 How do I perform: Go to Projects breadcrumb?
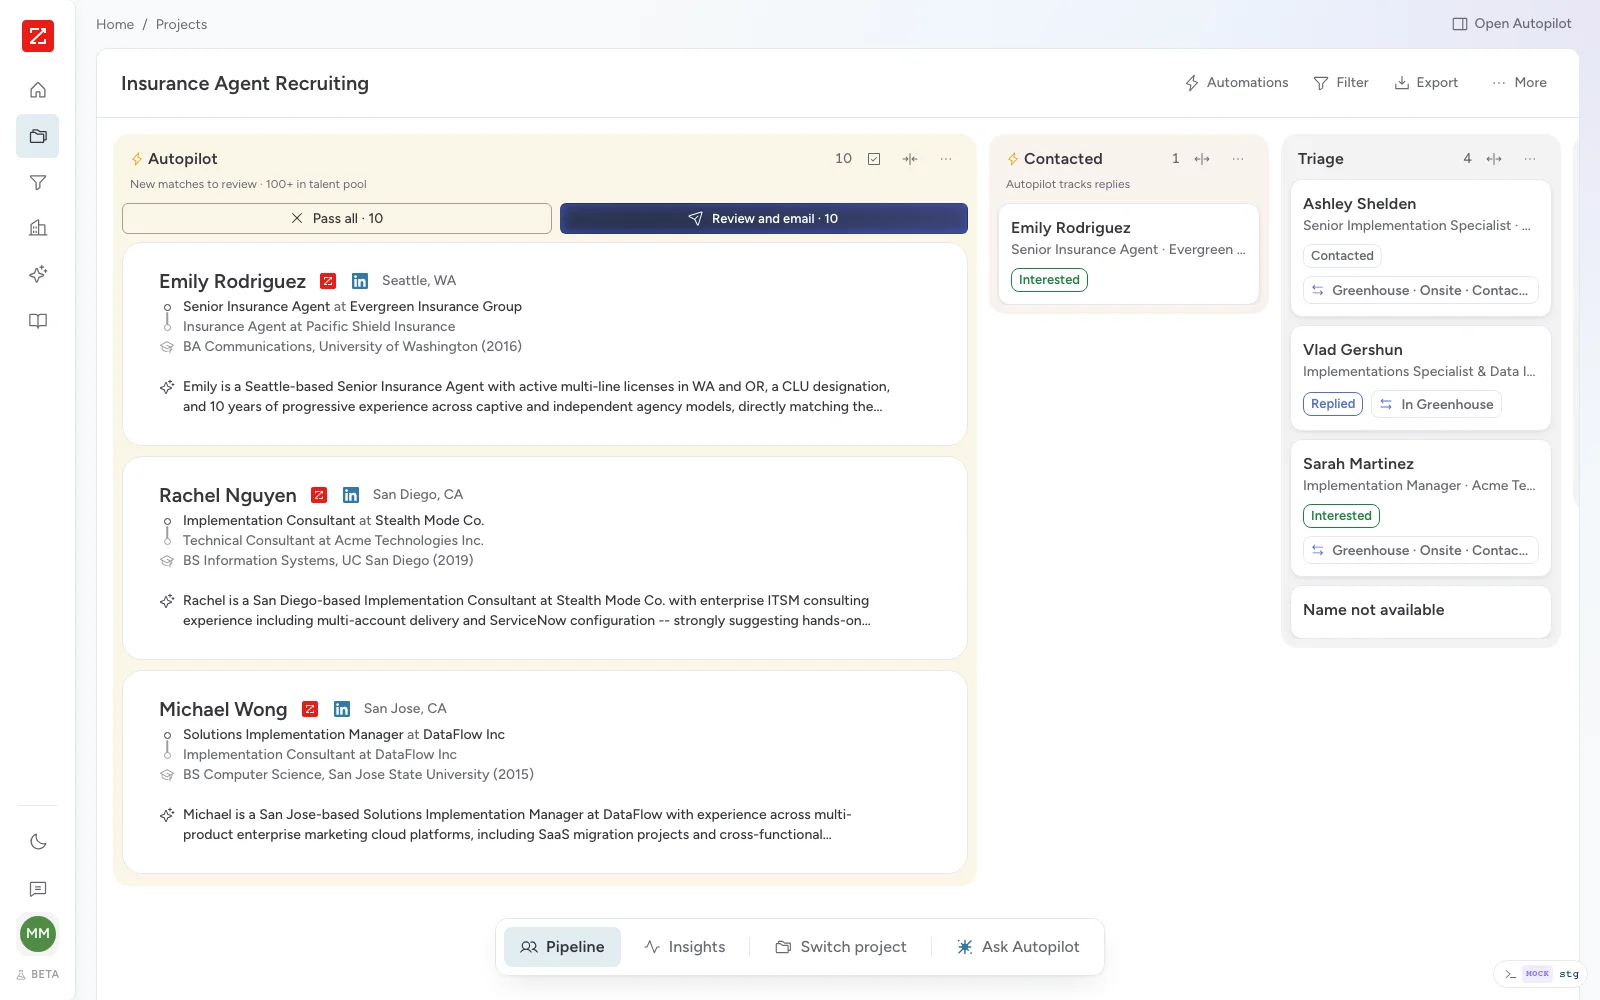coord(181,24)
